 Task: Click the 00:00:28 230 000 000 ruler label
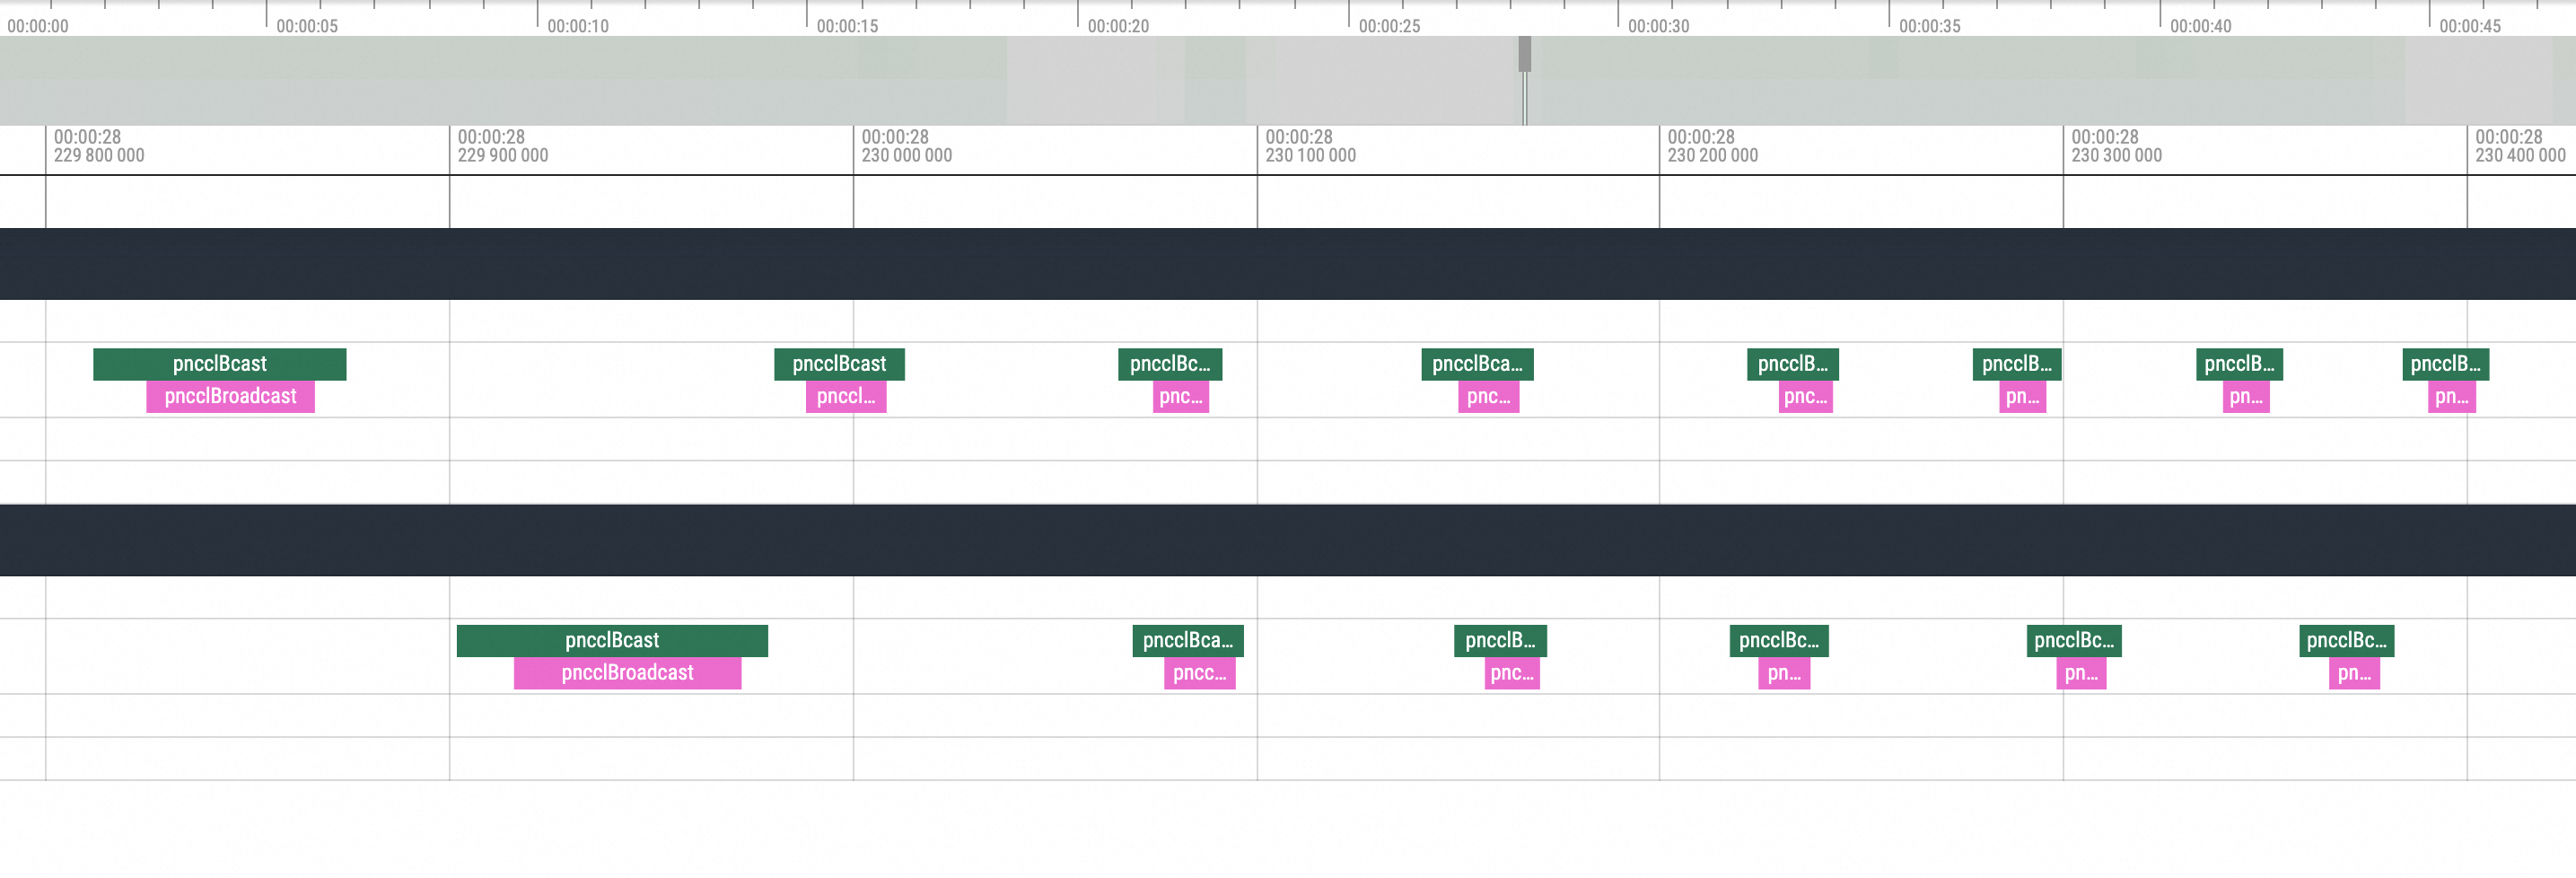(906, 146)
